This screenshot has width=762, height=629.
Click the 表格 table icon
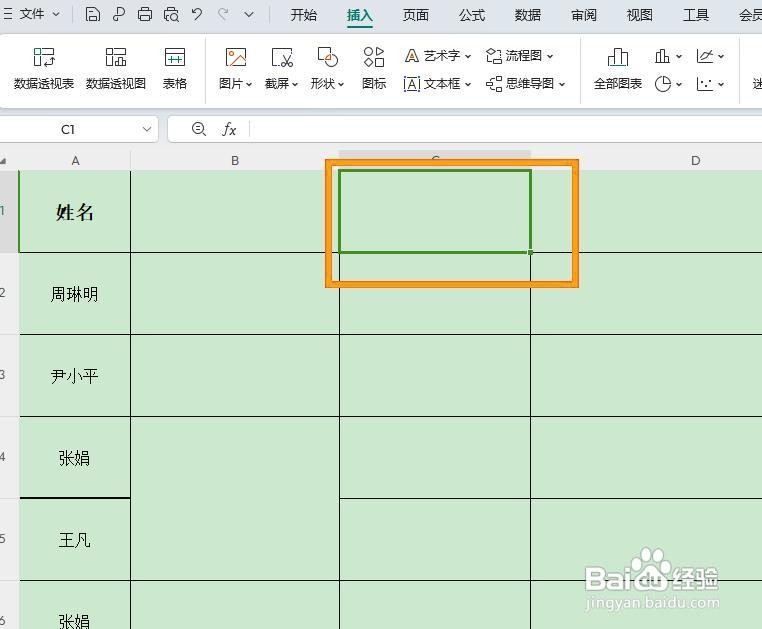click(175, 69)
